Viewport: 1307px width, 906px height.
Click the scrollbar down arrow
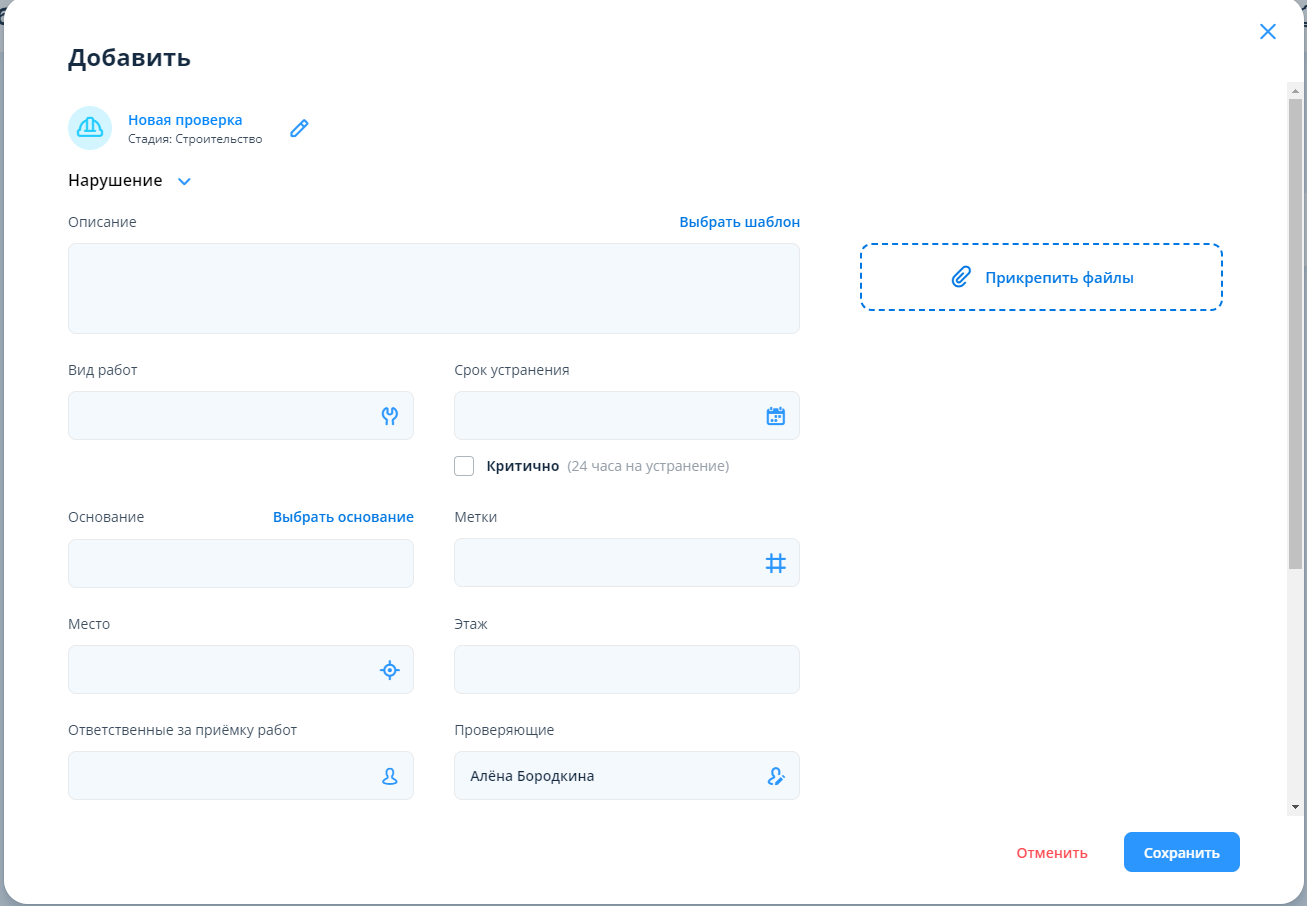(x=1295, y=806)
